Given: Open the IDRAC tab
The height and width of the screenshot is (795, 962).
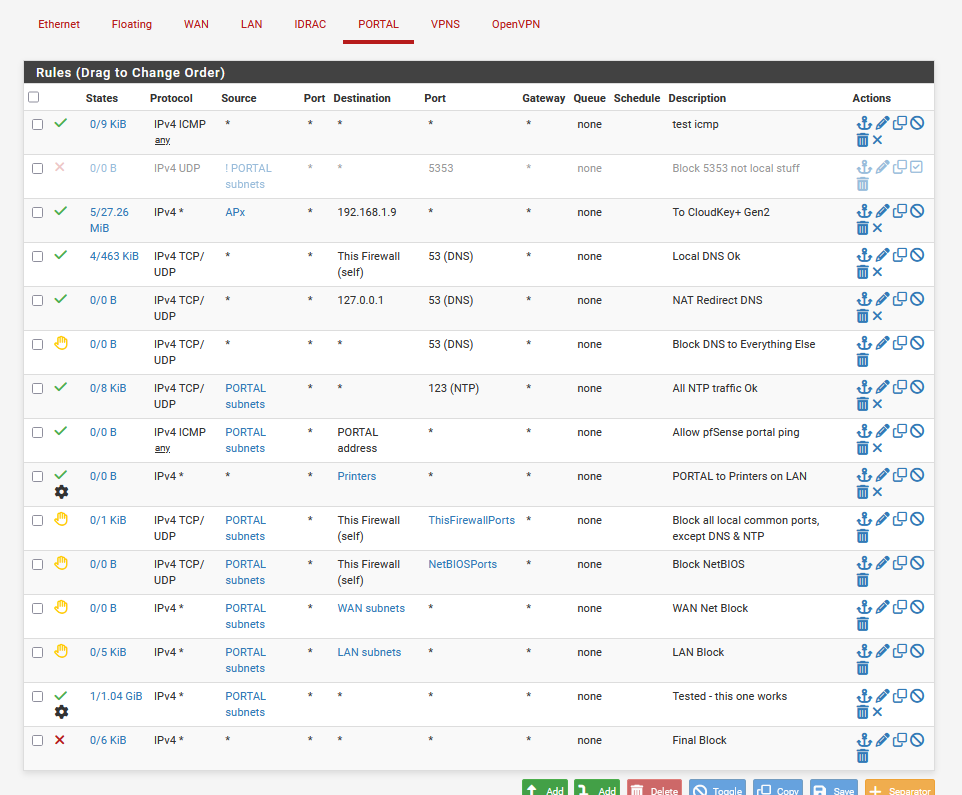Looking at the screenshot, I should click(310, 24).
